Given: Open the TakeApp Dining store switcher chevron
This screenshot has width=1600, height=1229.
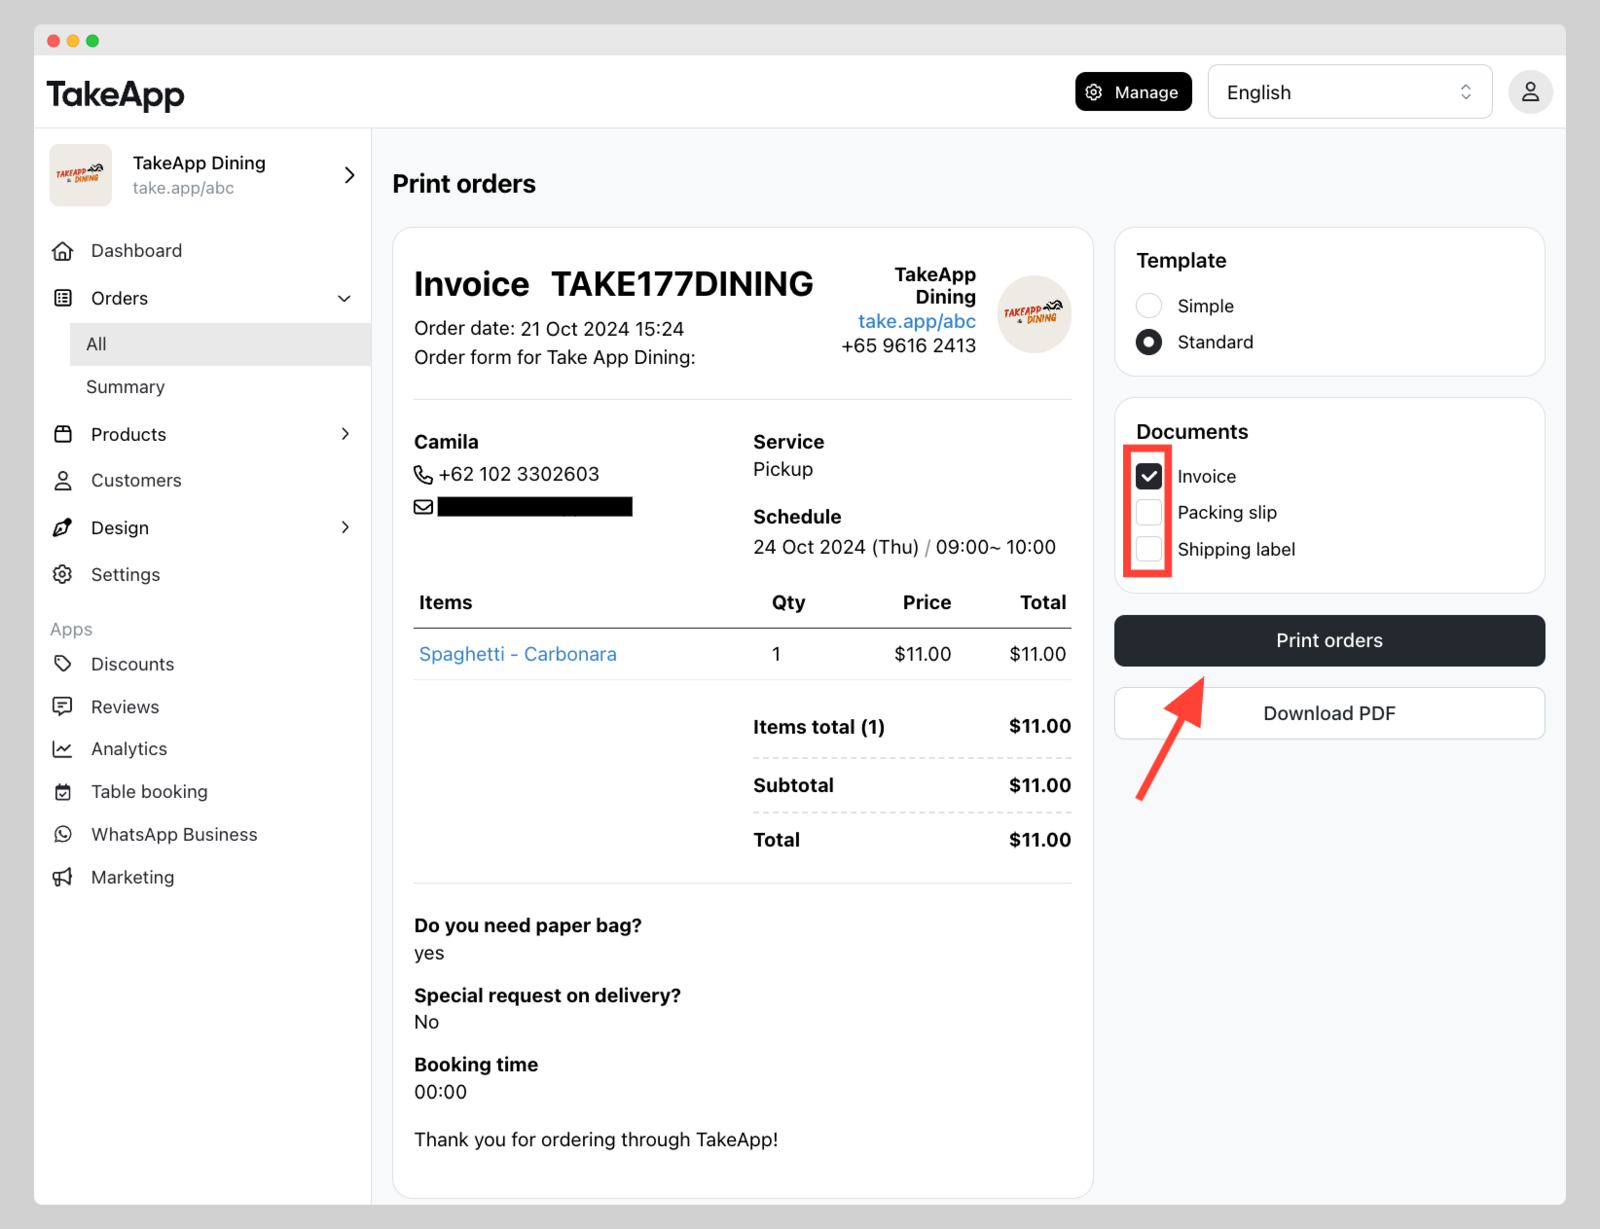Looking at the screenshot, I should click(349, 175).
